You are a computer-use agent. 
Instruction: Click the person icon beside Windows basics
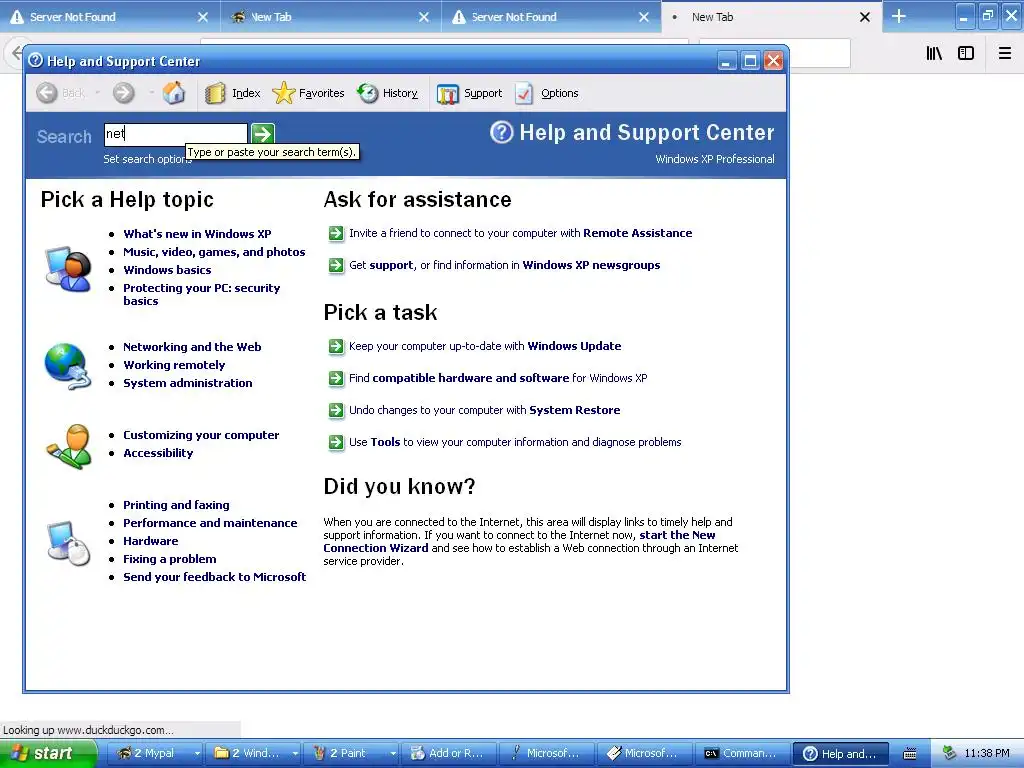pos(68,269)
